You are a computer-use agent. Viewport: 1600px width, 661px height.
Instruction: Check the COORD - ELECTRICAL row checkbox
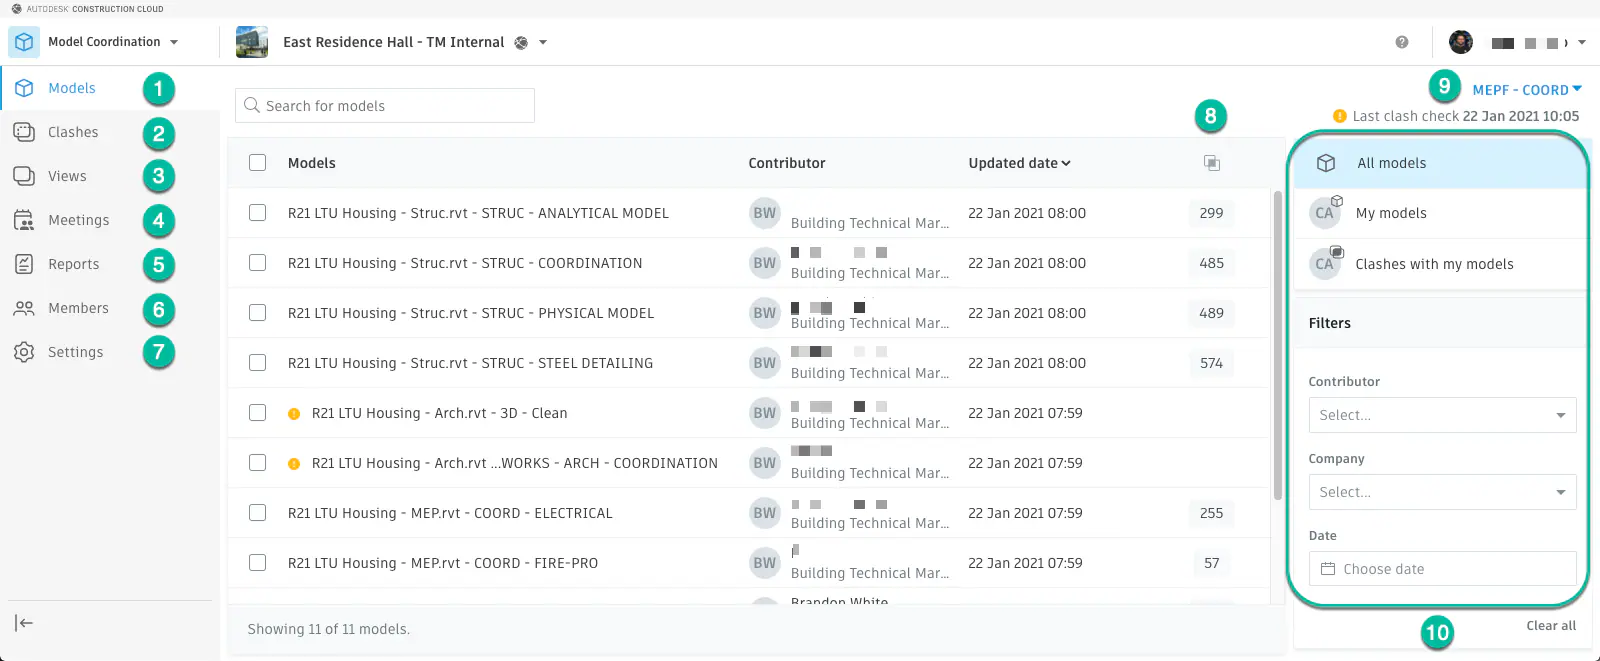[x=258, y=512]
